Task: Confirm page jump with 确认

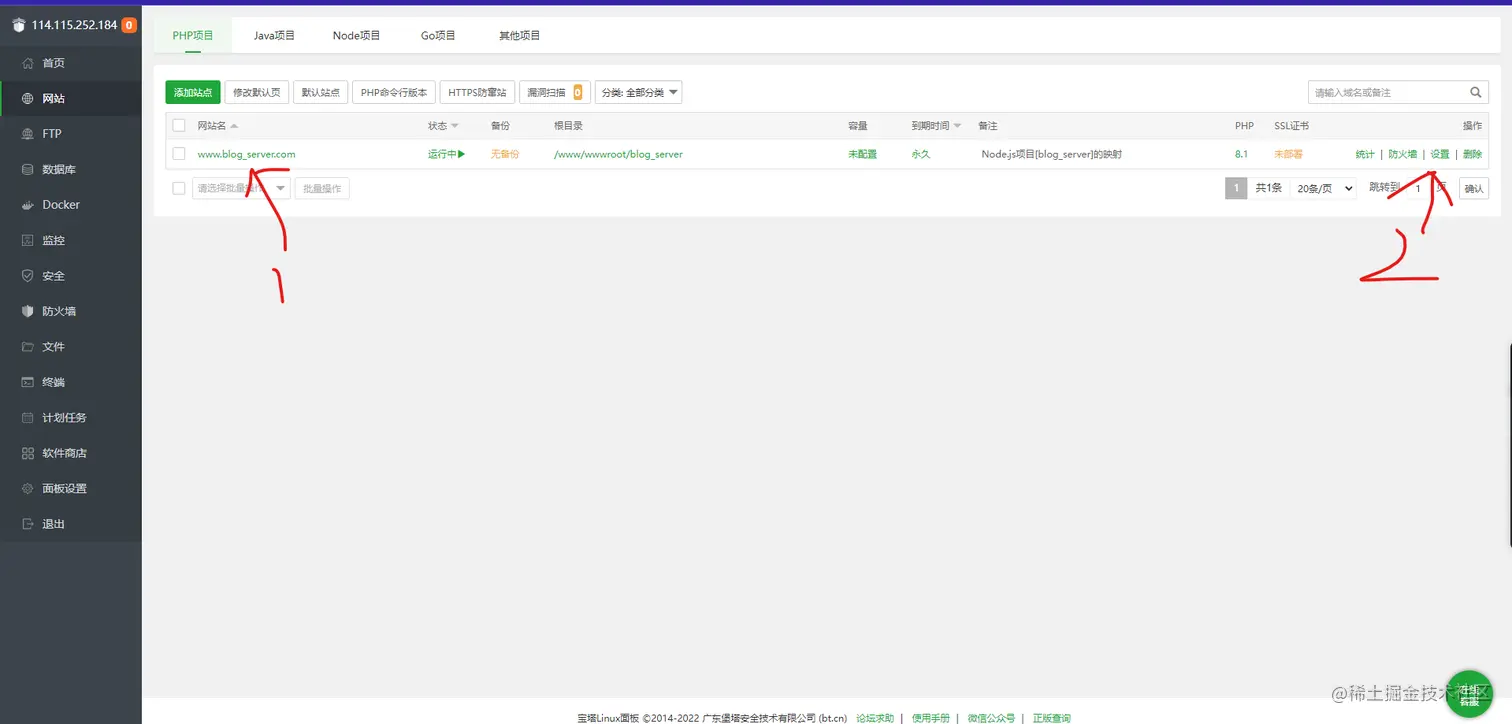Action: (1474, 188)
